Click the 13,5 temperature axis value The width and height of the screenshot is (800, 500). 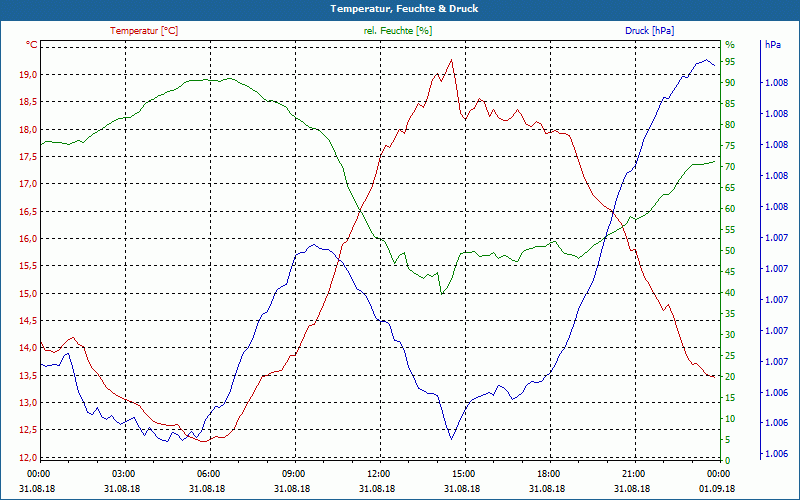coord(29,376)
